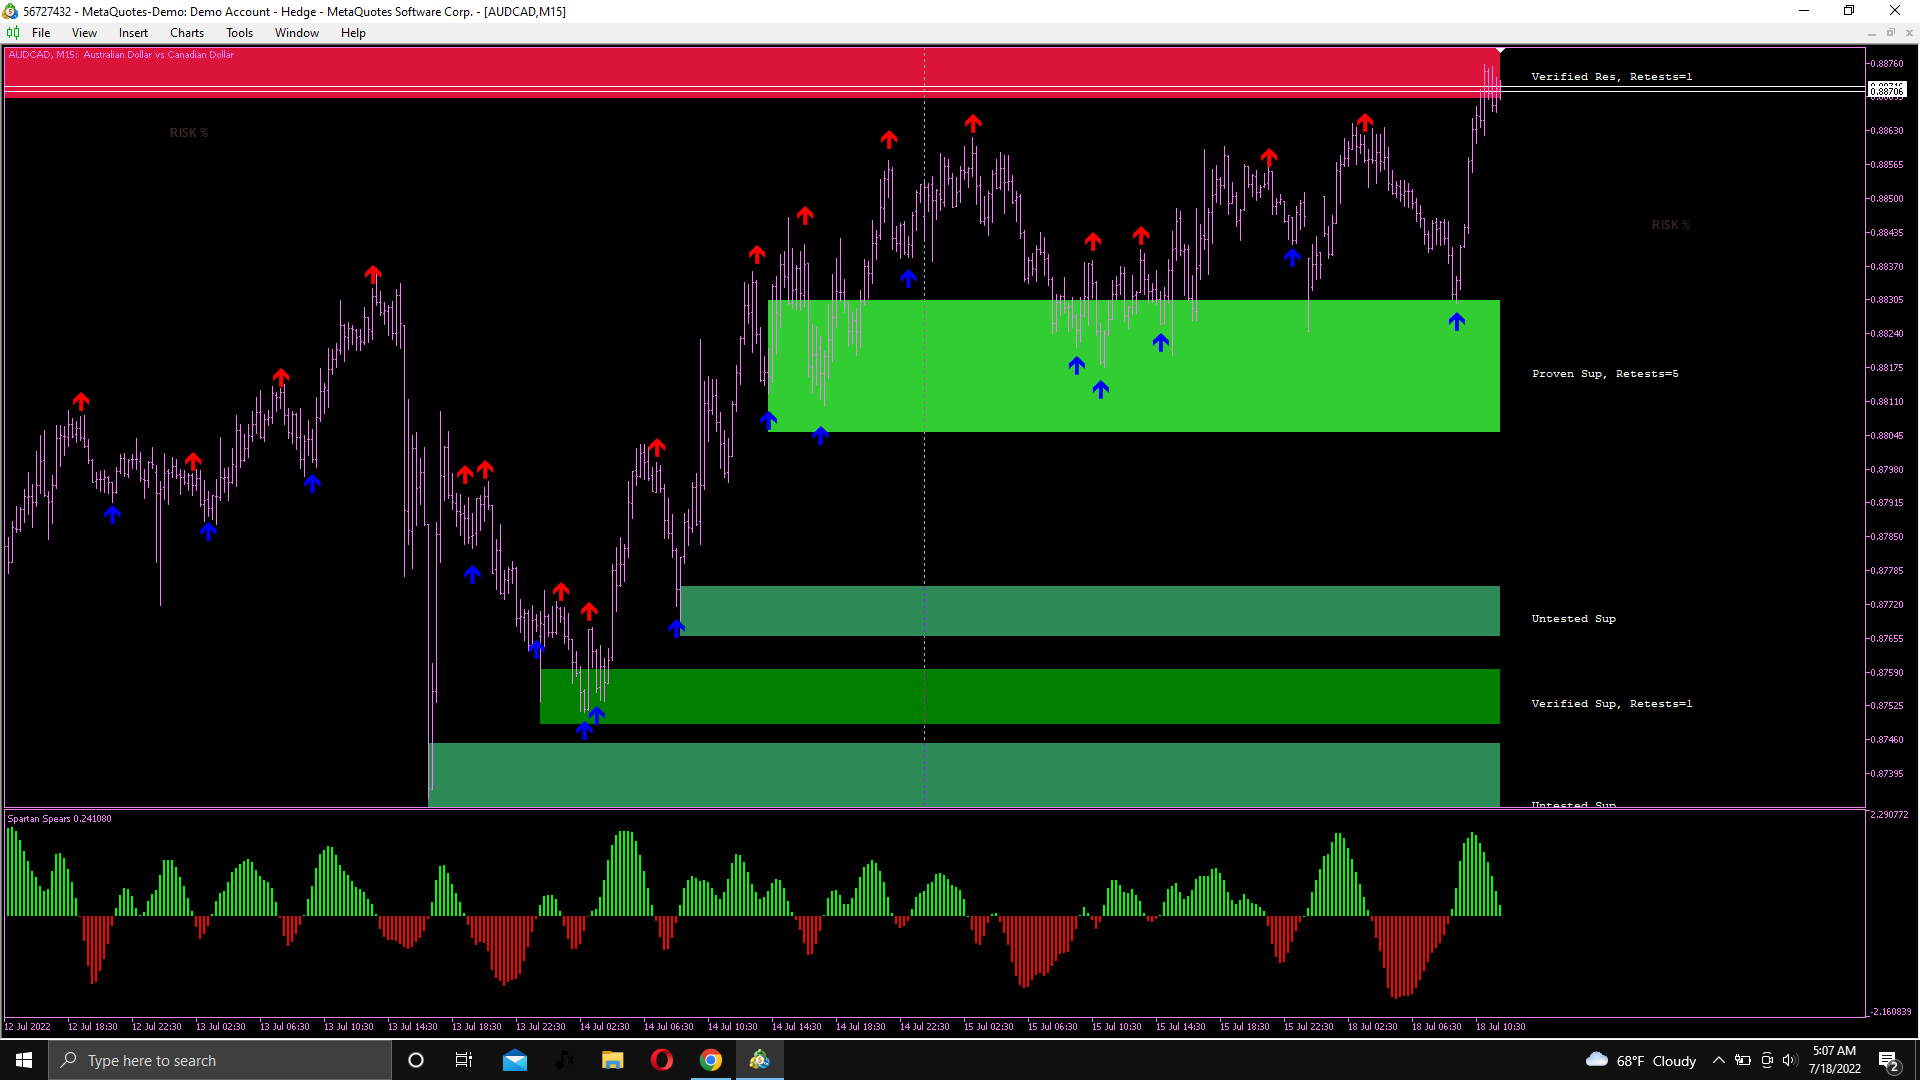Click the Cortana circle icon

point(416,1060)
